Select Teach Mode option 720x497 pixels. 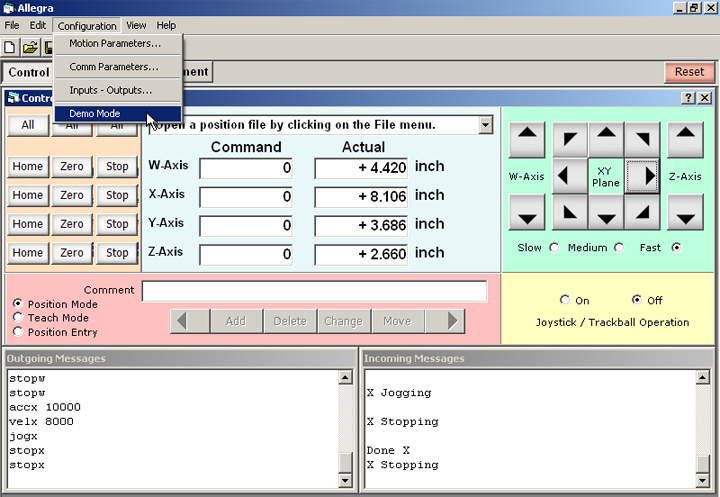17,317
